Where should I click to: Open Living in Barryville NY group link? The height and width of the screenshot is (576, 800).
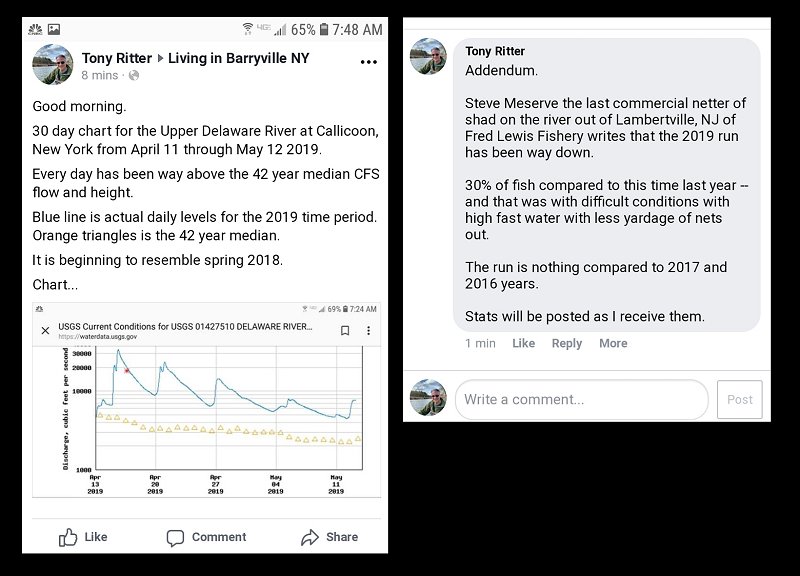click(x=238, y=58)
